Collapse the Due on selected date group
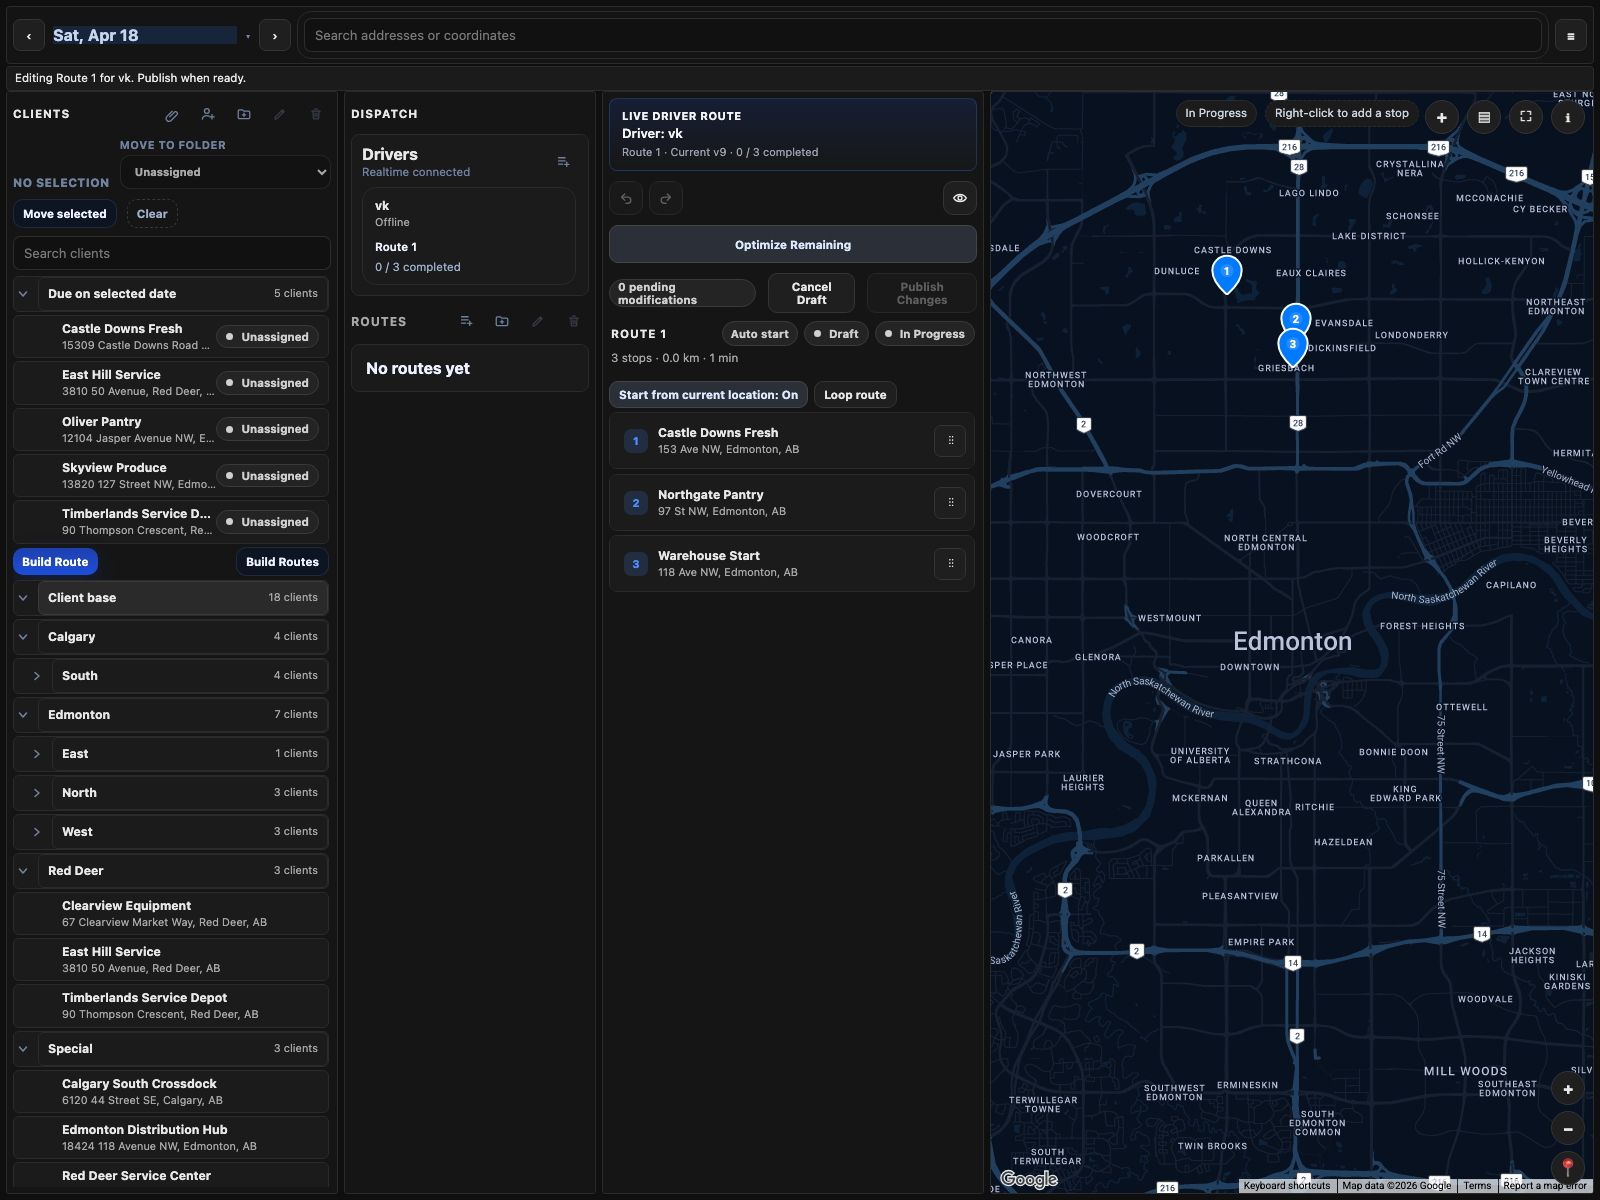 coord(23,294)
